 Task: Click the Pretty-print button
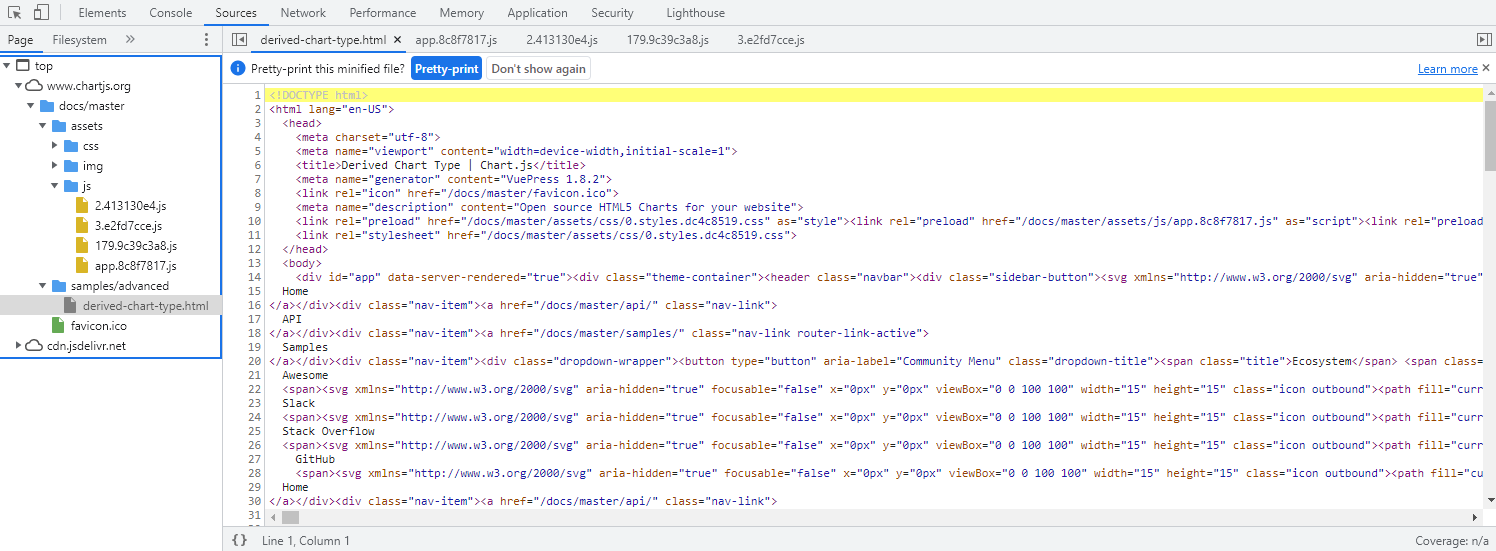446,68
